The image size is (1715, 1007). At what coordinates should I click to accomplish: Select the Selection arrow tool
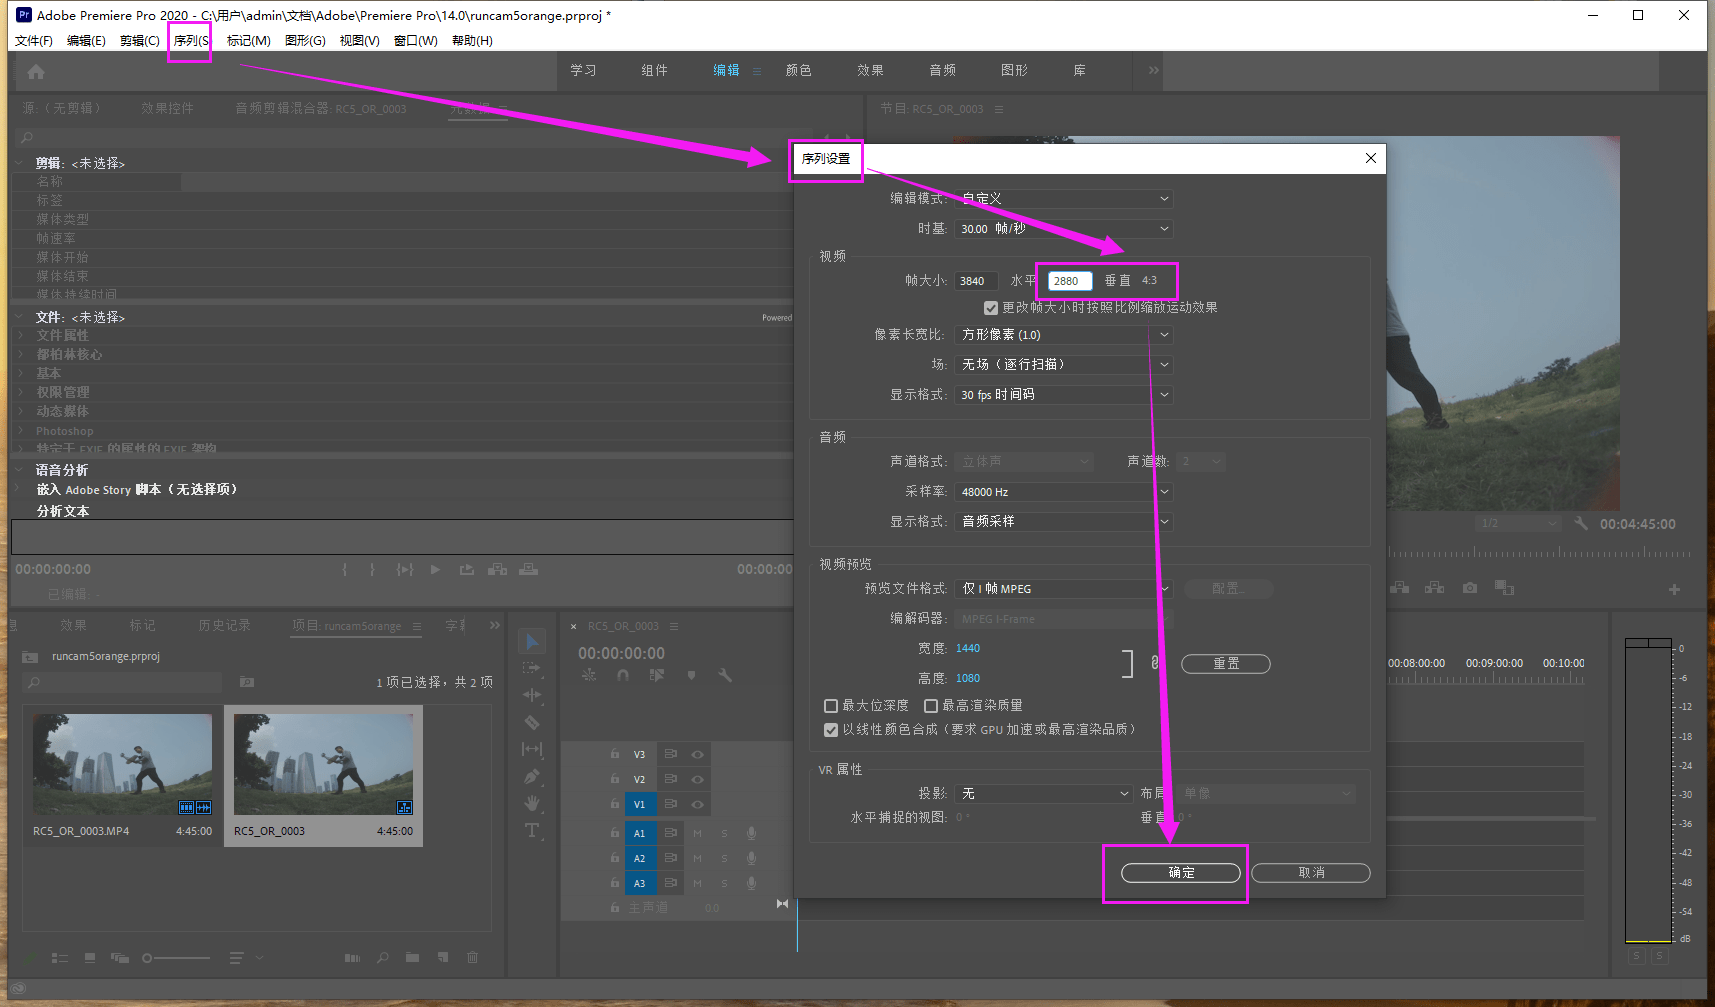532,641
